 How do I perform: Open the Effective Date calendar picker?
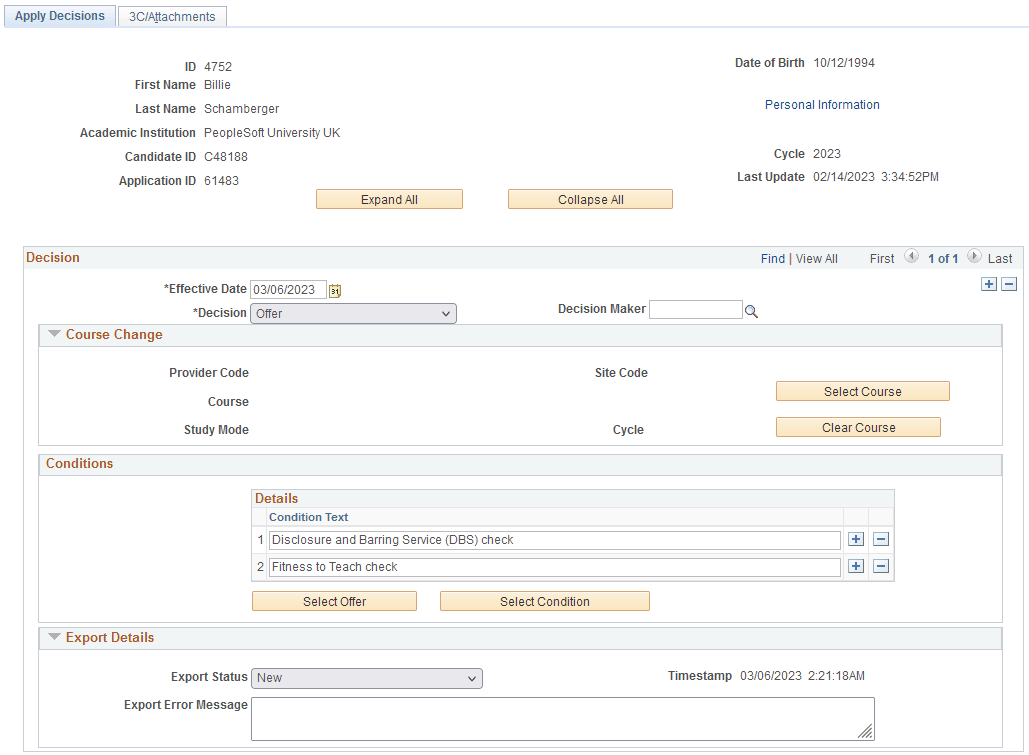pos(335,290)
